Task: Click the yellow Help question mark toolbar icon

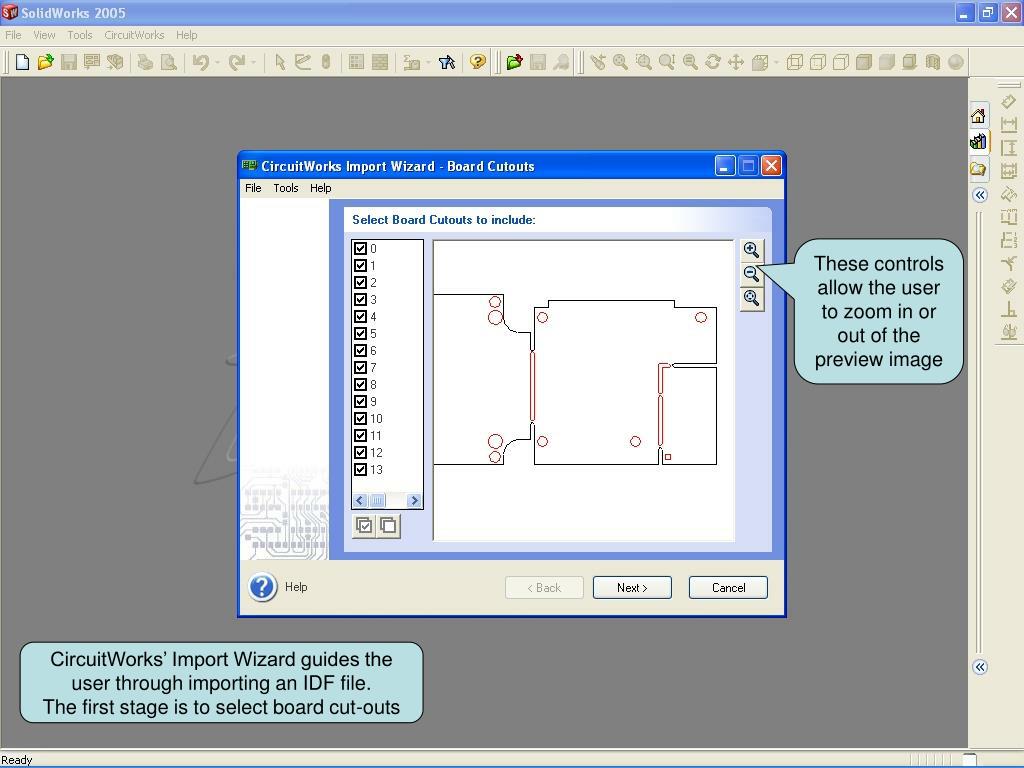Action: click(x=477, y=62)
